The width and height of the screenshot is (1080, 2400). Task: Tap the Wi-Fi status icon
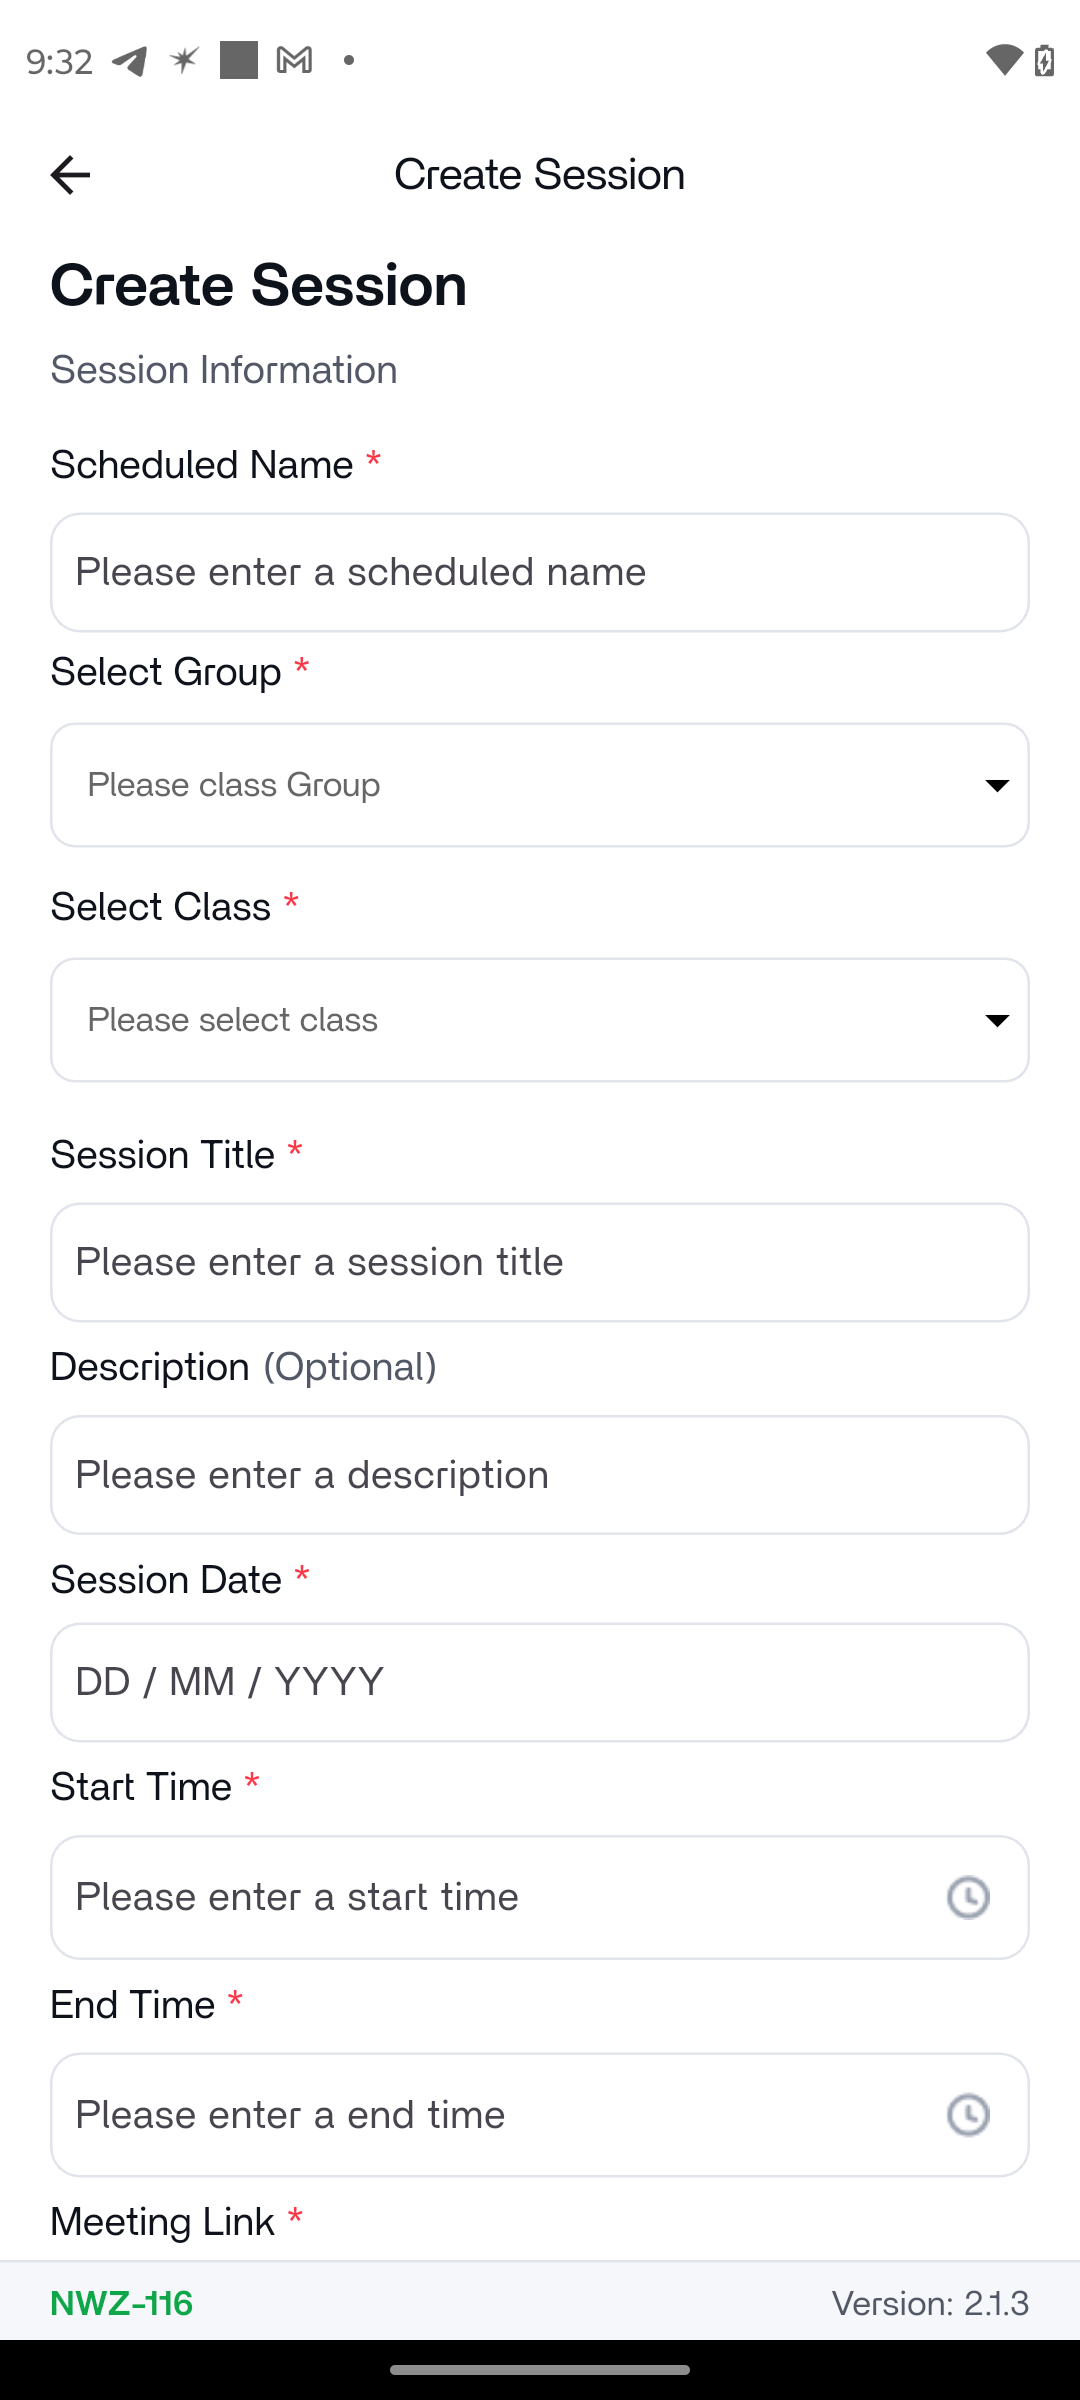(1003, 60)
